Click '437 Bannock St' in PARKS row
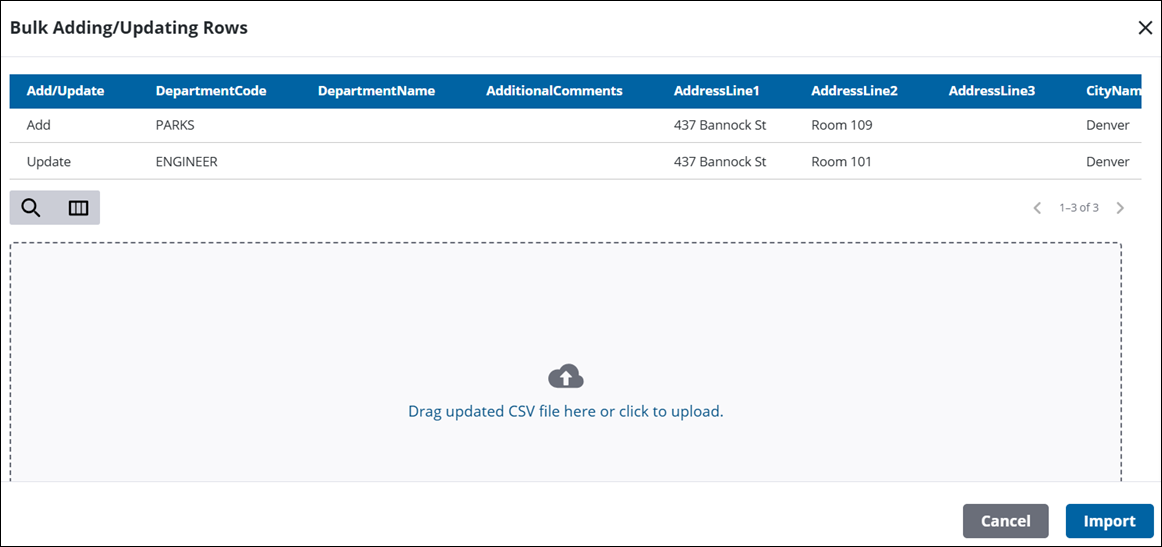 tap(720, 125)
